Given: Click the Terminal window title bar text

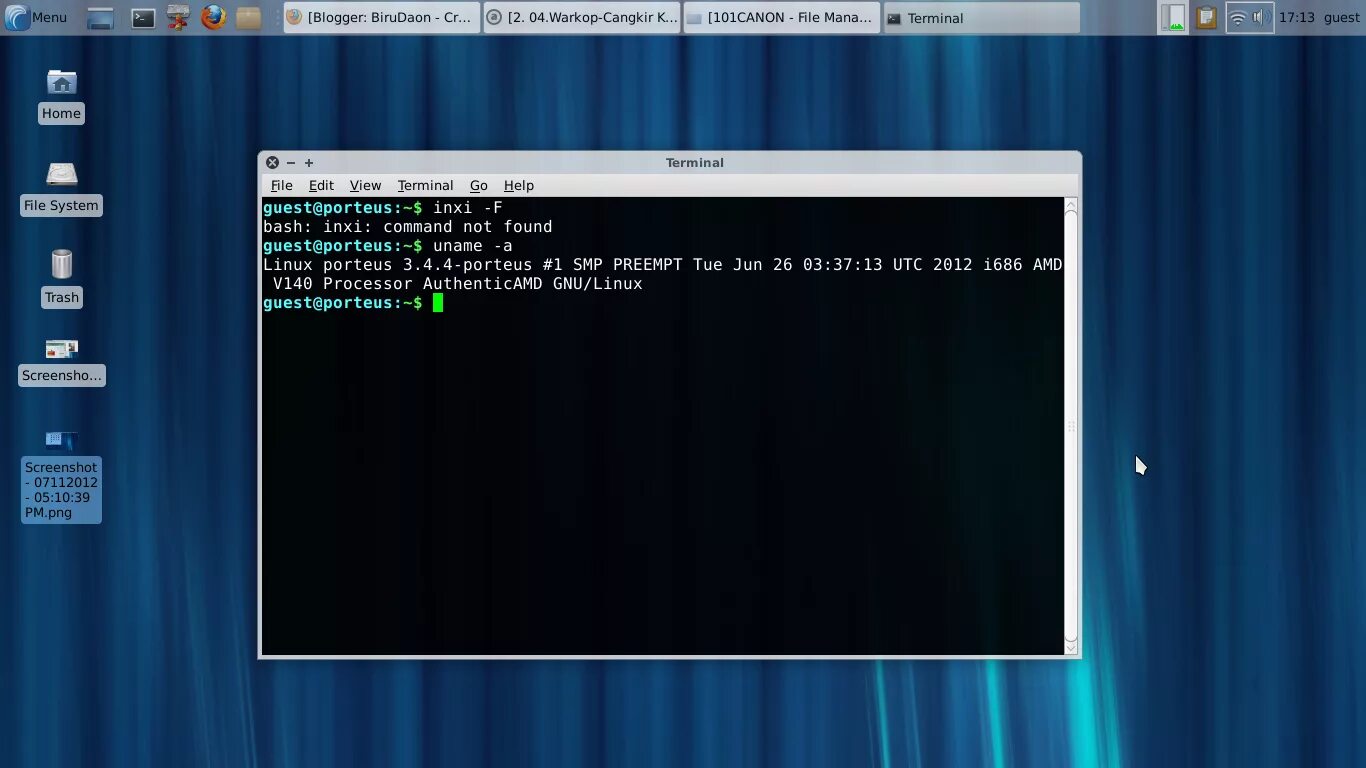Looking at the screenshot, I should pos(695,163).
